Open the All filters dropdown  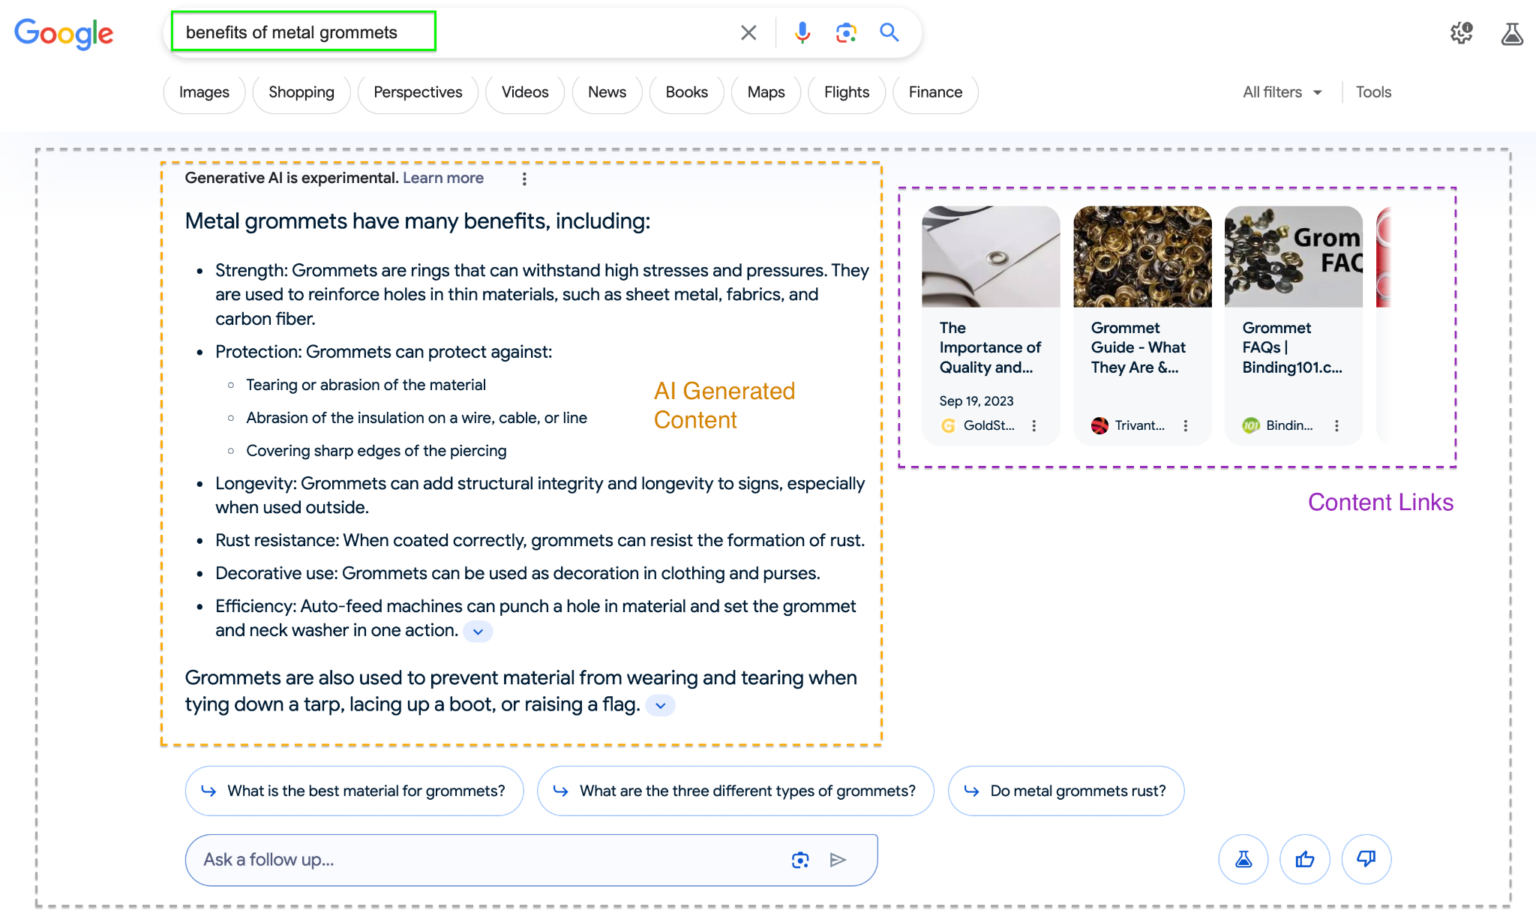[x=1281, y=92]
